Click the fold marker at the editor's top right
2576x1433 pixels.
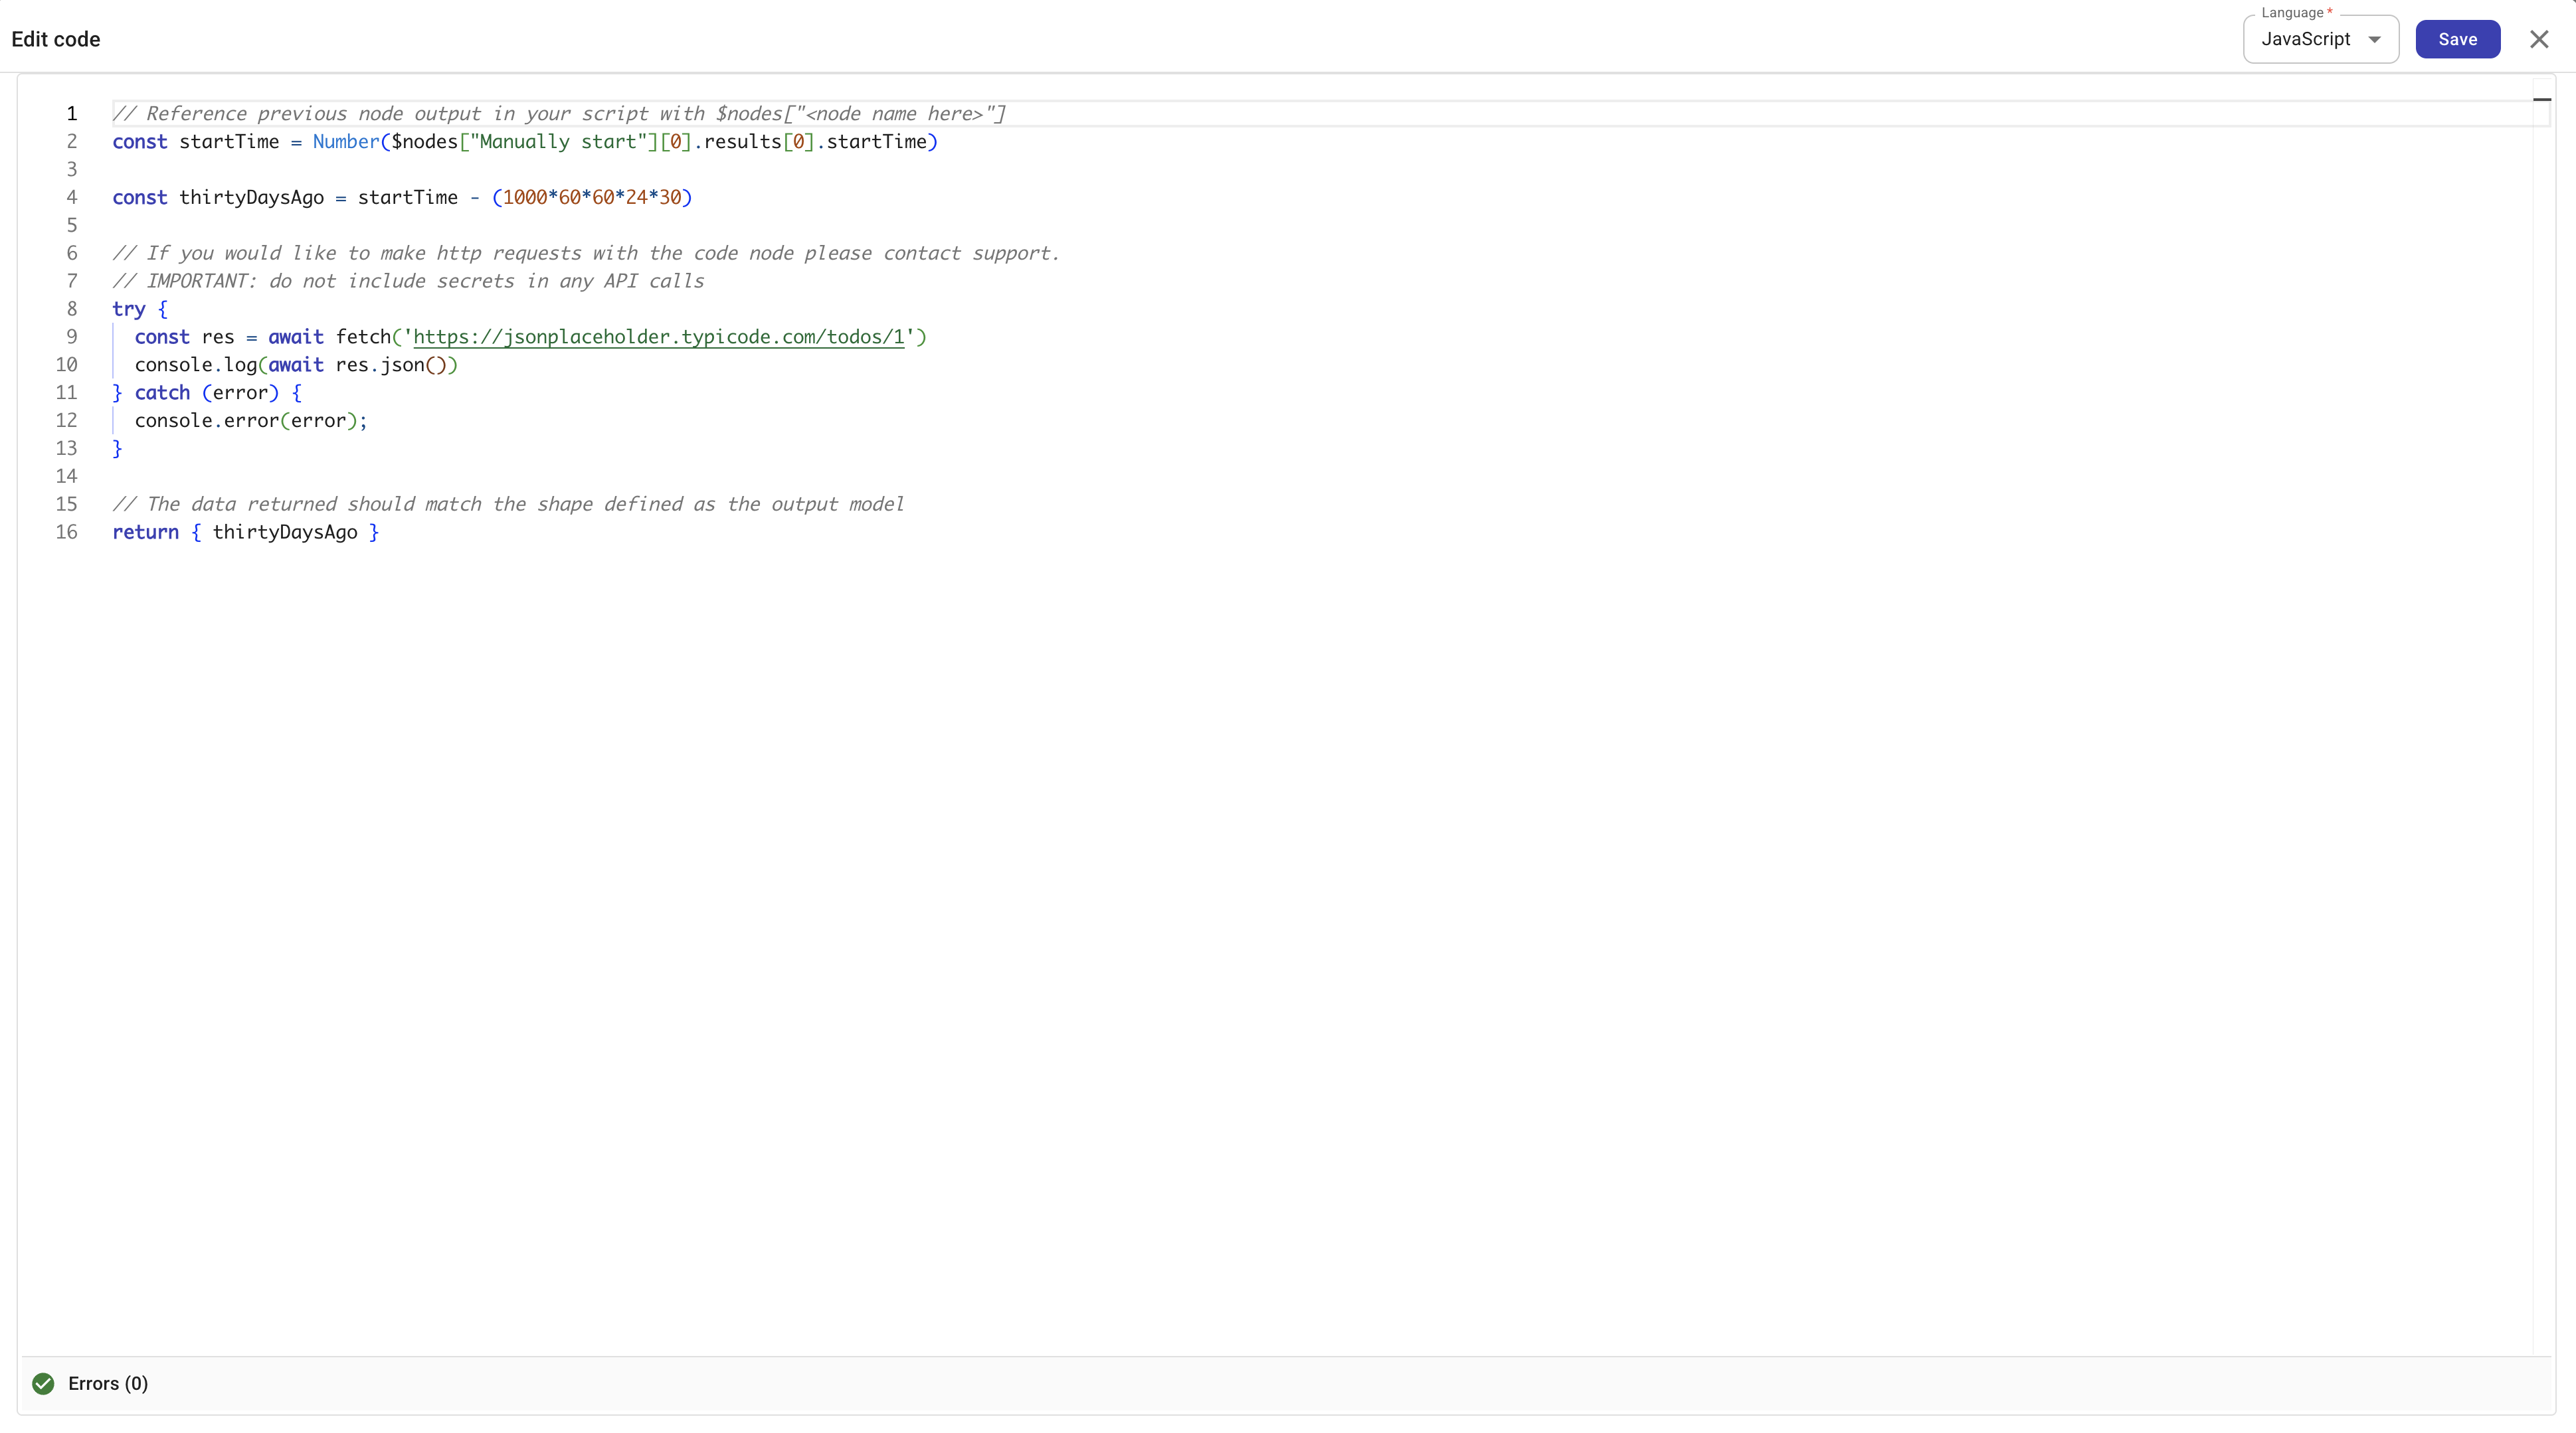pos(2543,99)
